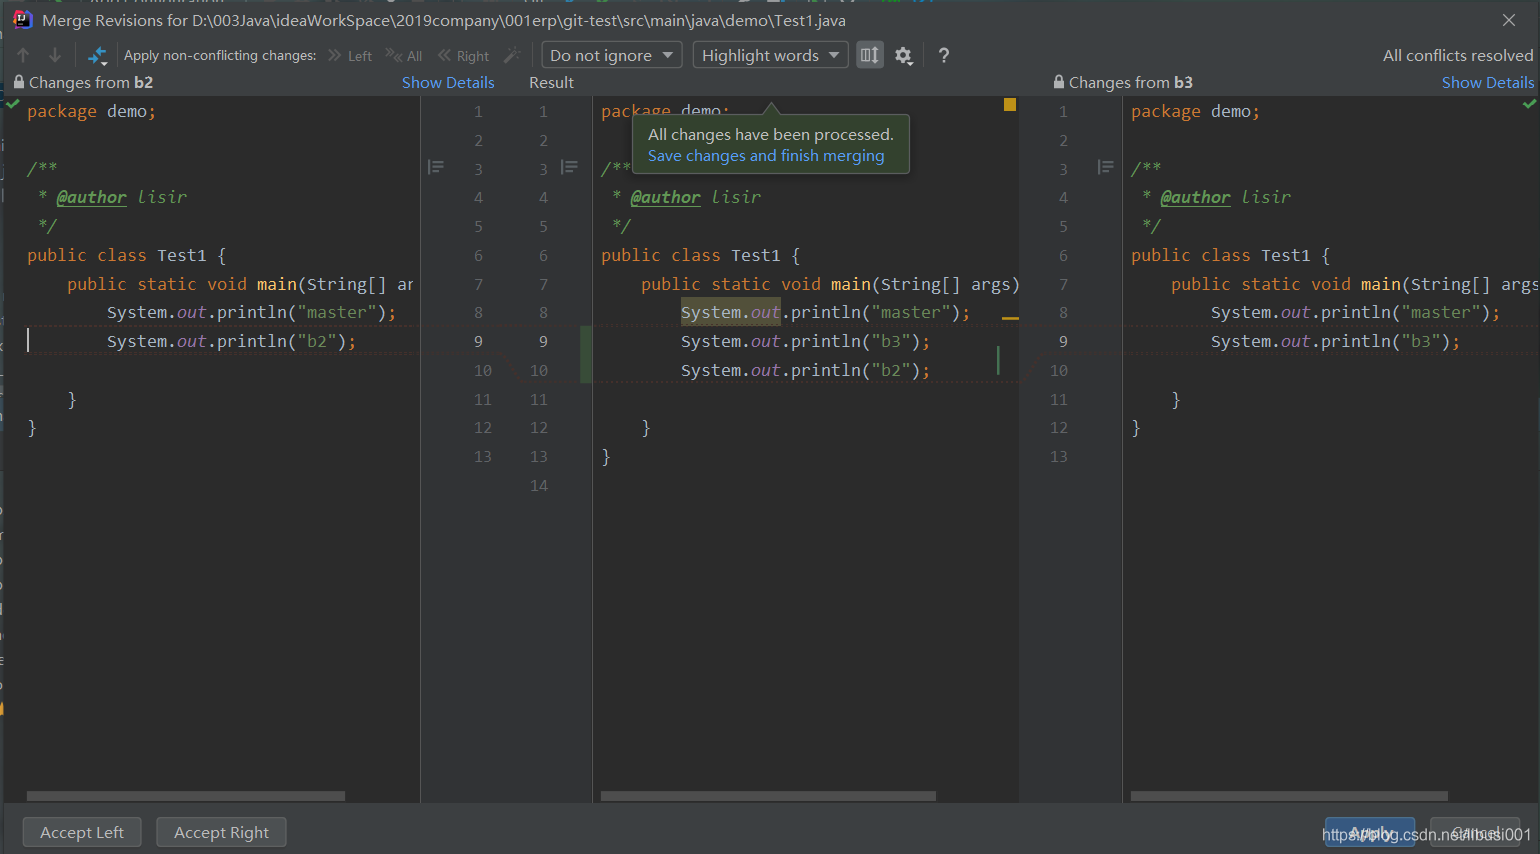1540x854 pixels.
Task: Click the 'Changes from b3' label
Action: tap(1131, 83)
